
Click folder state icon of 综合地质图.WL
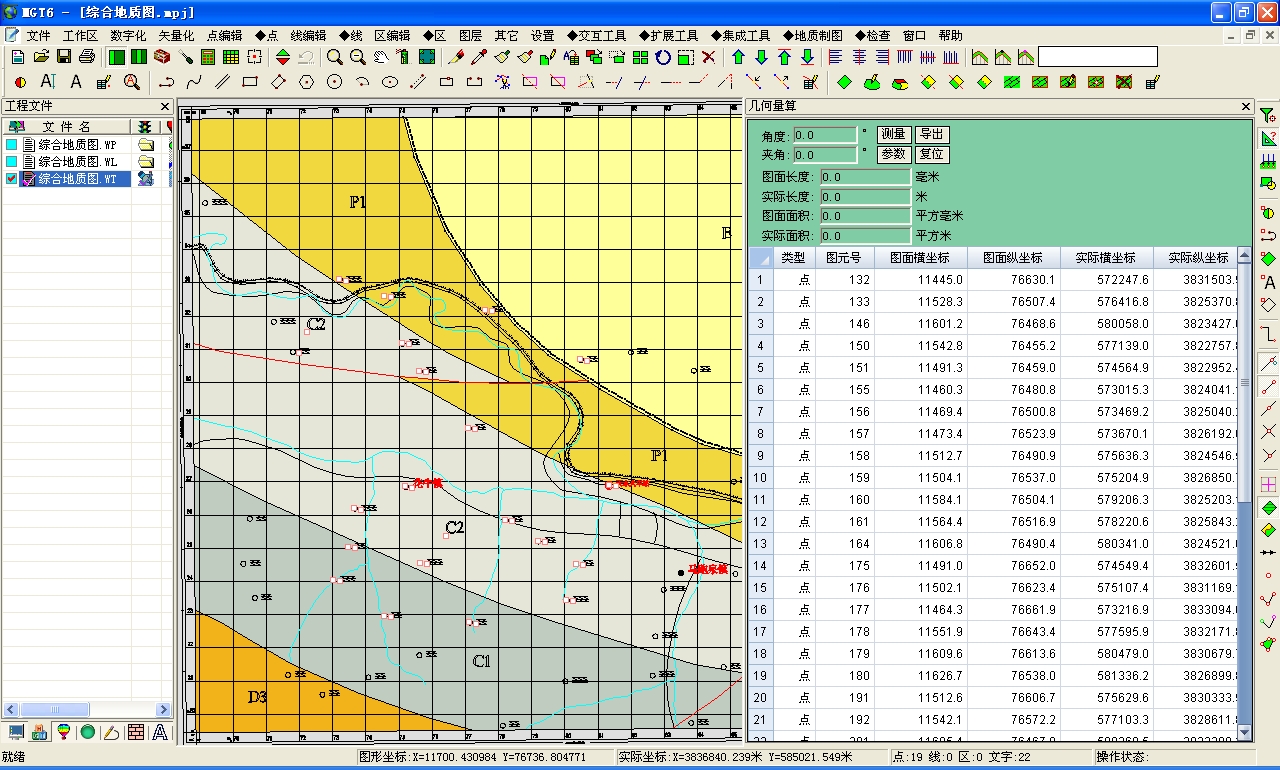146,161
